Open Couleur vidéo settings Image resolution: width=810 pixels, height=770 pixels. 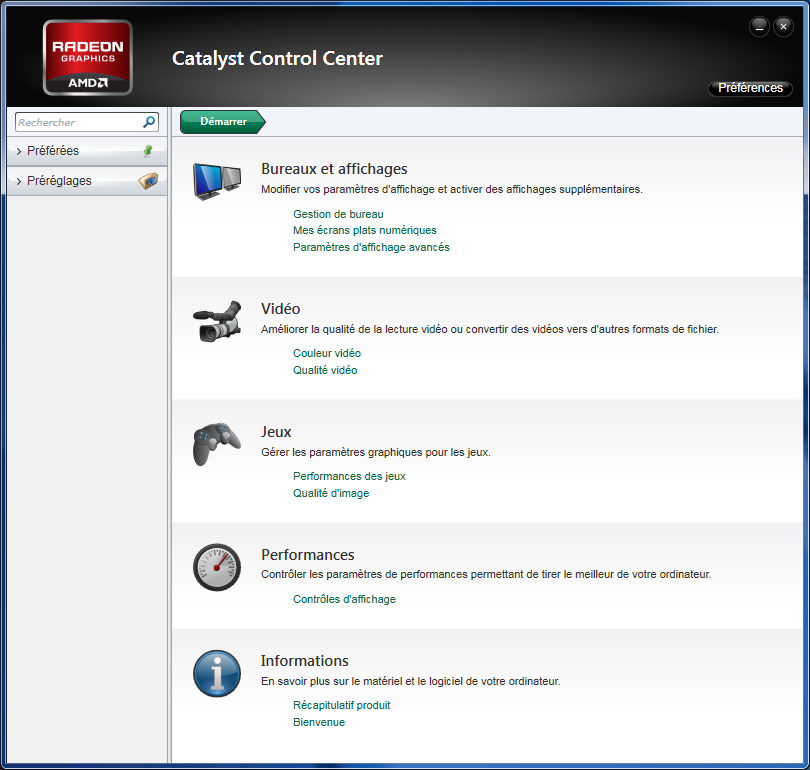326,353
